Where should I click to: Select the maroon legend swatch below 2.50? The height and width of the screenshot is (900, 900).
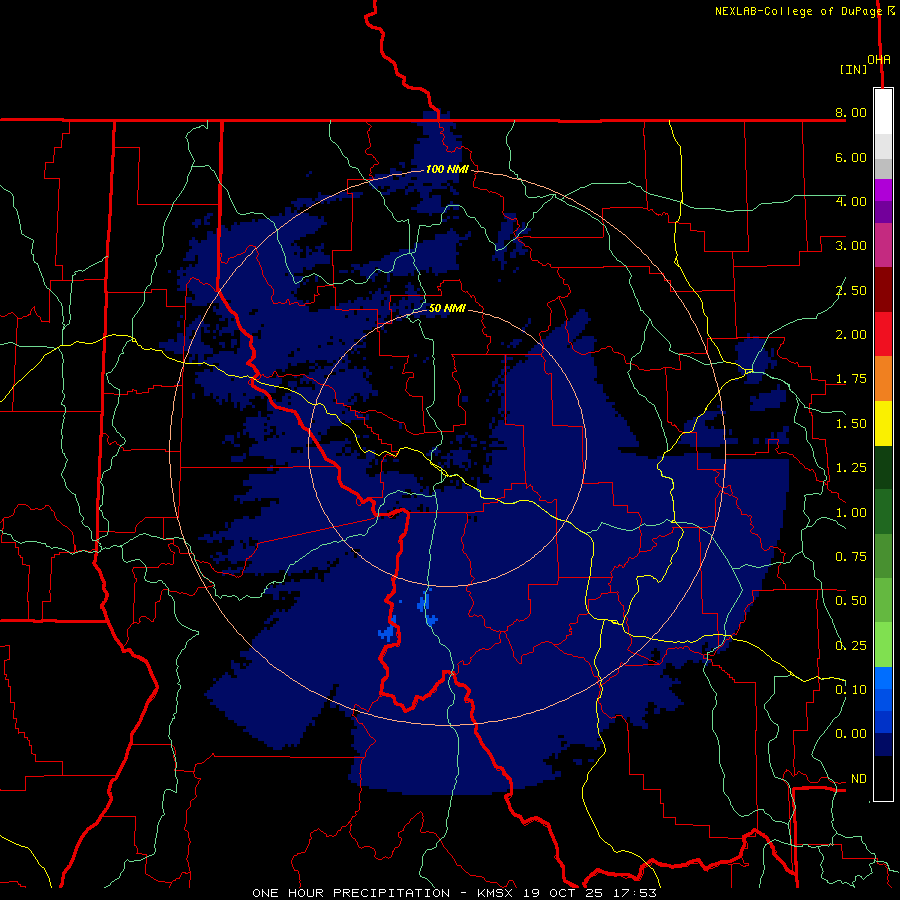click(x=883, y=290)
